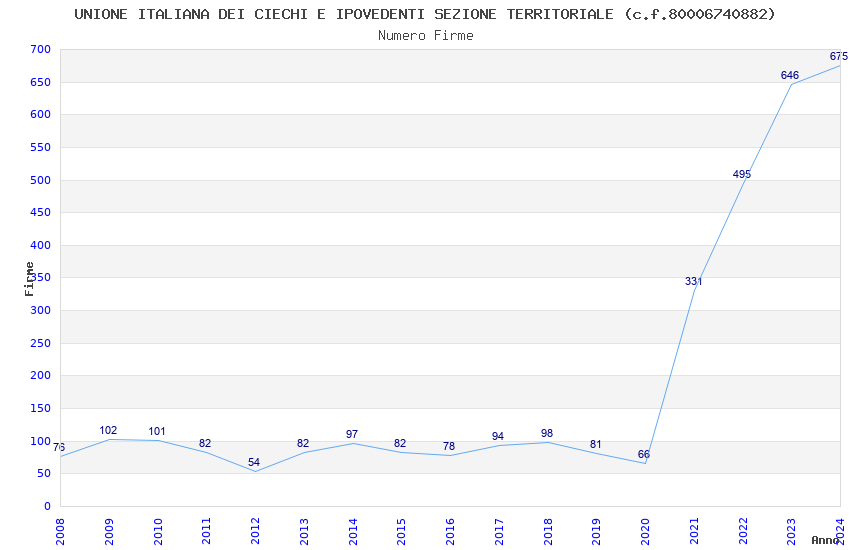Image resolution: width=850 pixels, height=550 pixels.
Task: Click x-axis year 2011
Action: (207, 531)
